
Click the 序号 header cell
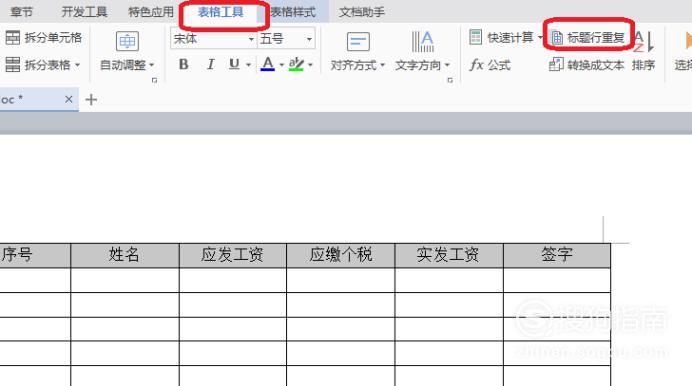pos(35,255)
